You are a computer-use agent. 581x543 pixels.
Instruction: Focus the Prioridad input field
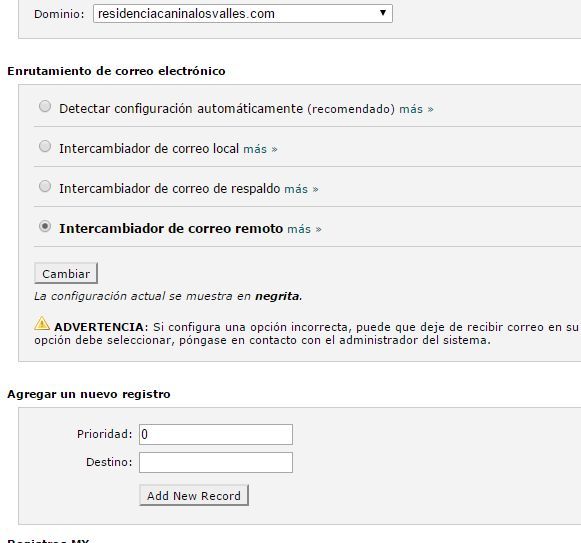pyautogui.click(x=216, y=434)
